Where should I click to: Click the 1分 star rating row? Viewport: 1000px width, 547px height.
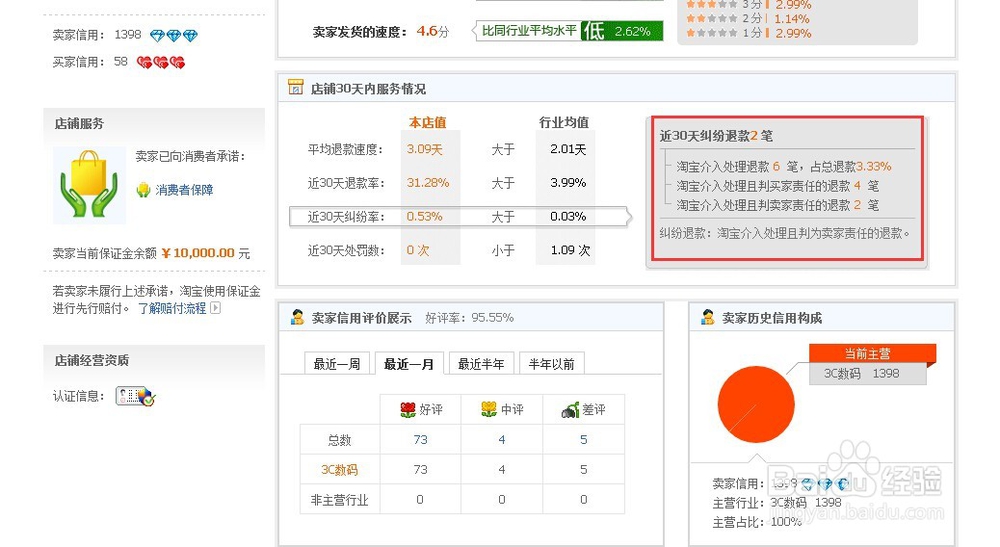click(x=748, y=33)
